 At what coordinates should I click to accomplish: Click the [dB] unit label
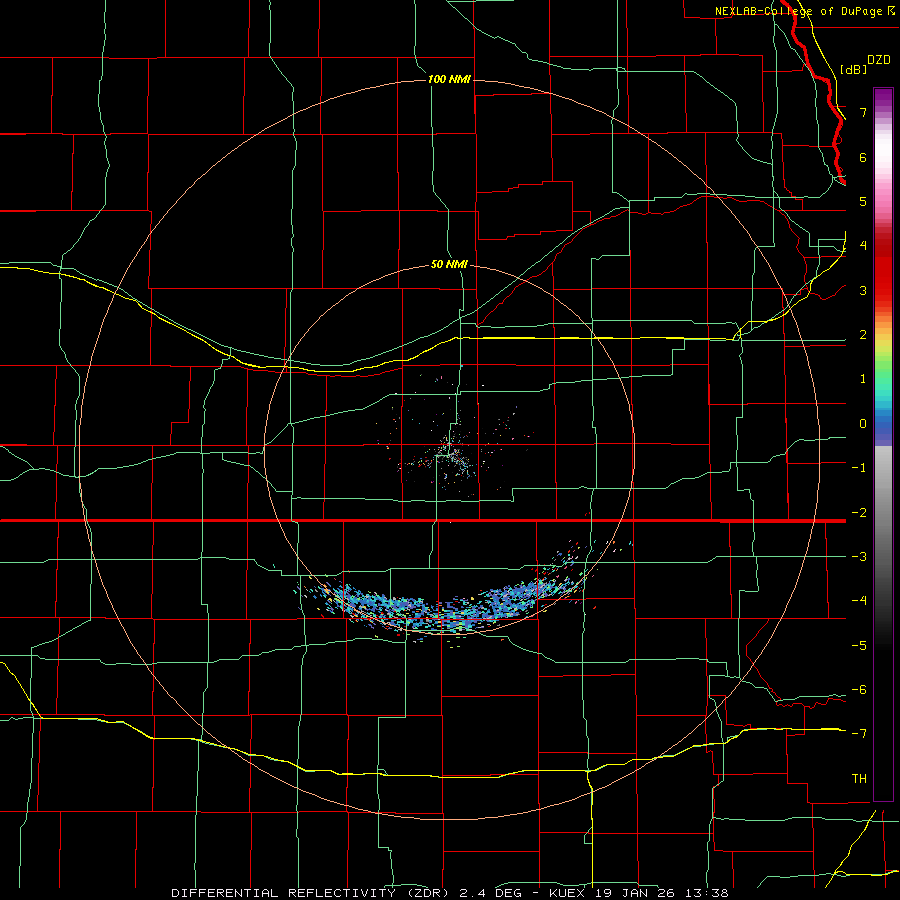(854, 69)
